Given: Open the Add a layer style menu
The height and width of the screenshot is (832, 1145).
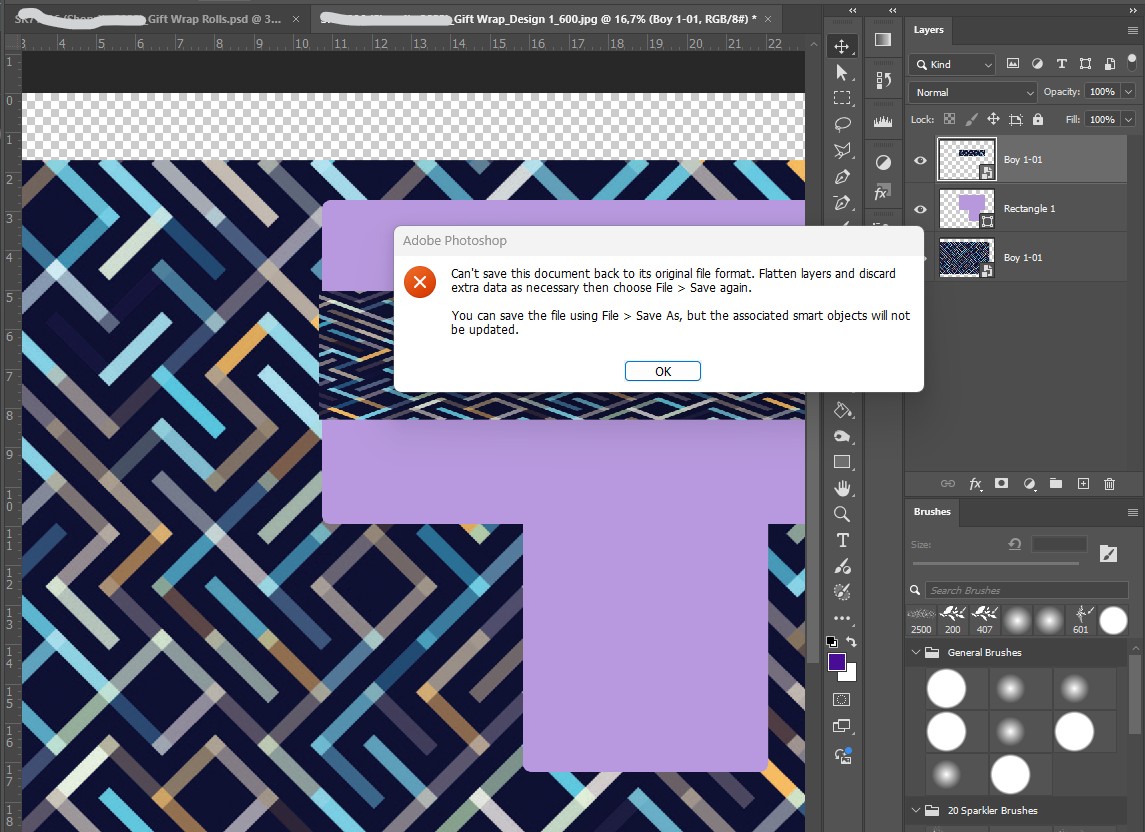Looking at the screenshot, I should click(975, 484).
